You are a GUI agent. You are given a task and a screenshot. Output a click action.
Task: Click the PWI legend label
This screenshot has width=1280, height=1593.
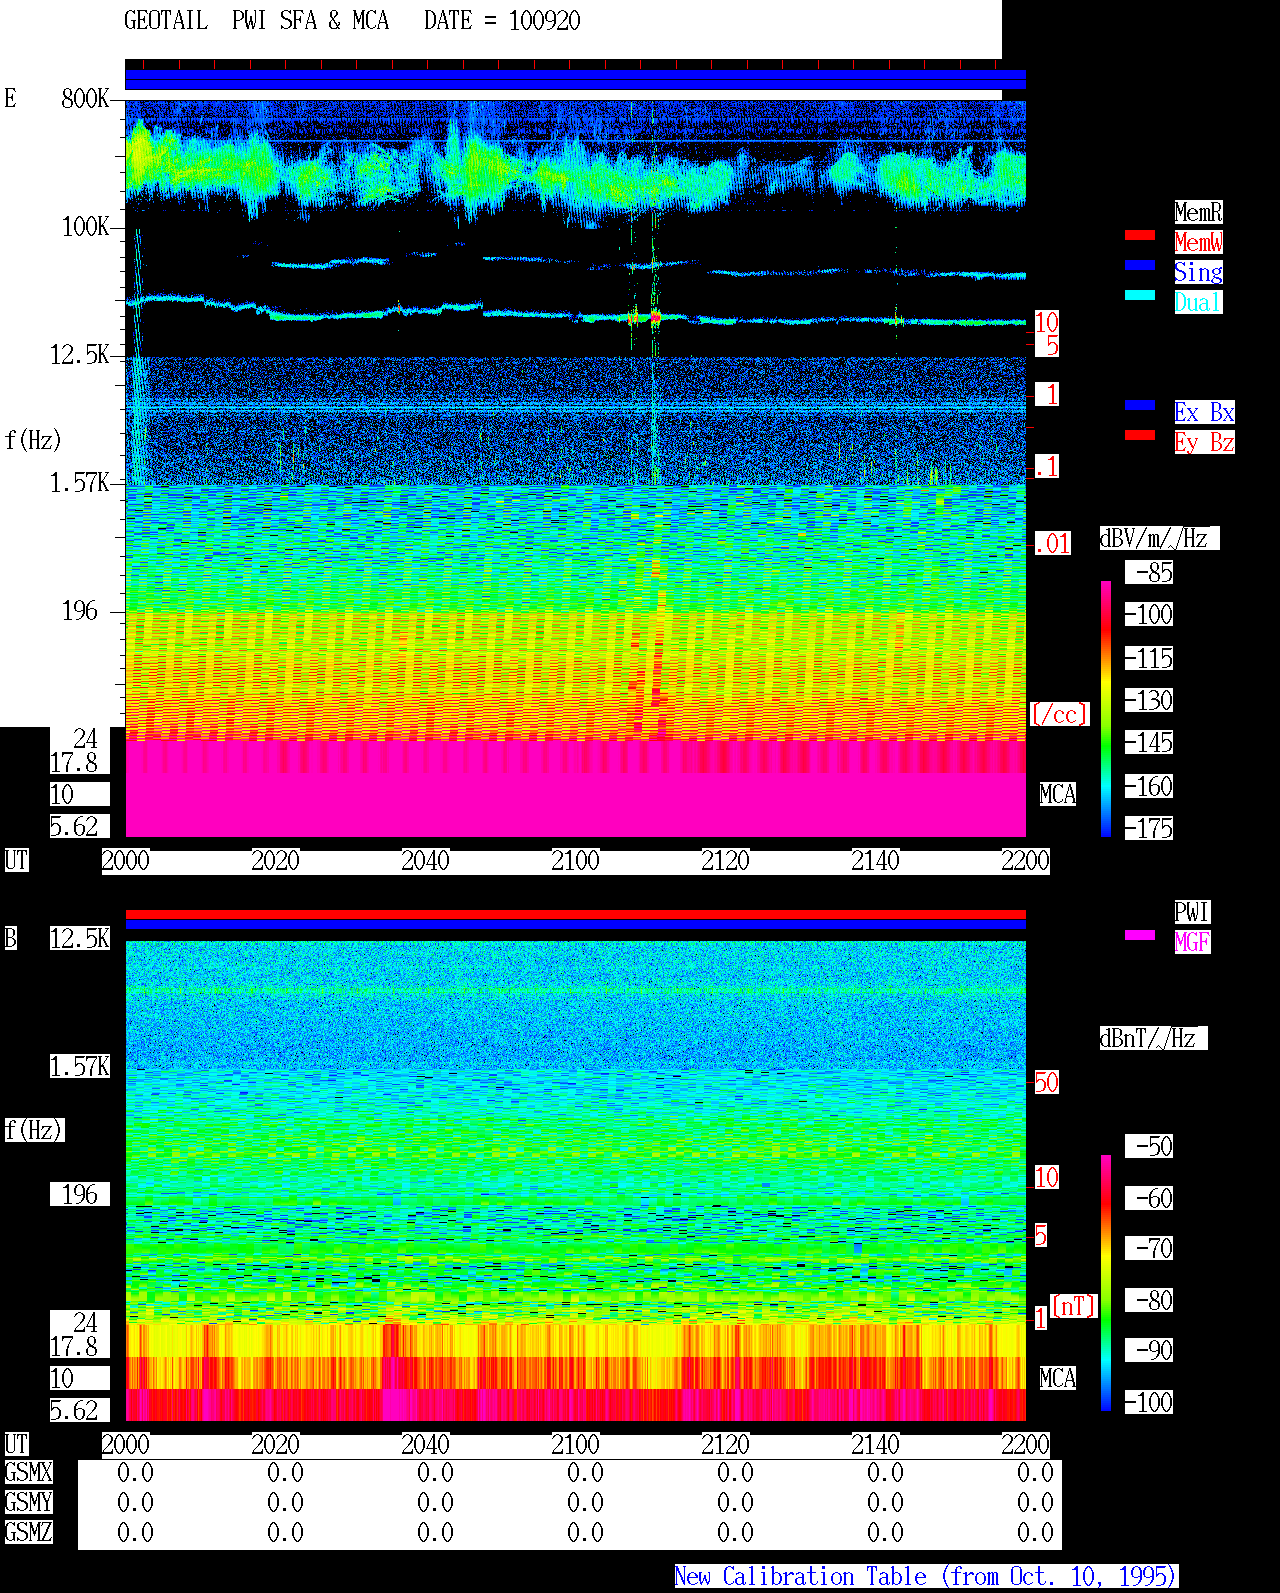pyautogui.click(x=1192, y=912)
